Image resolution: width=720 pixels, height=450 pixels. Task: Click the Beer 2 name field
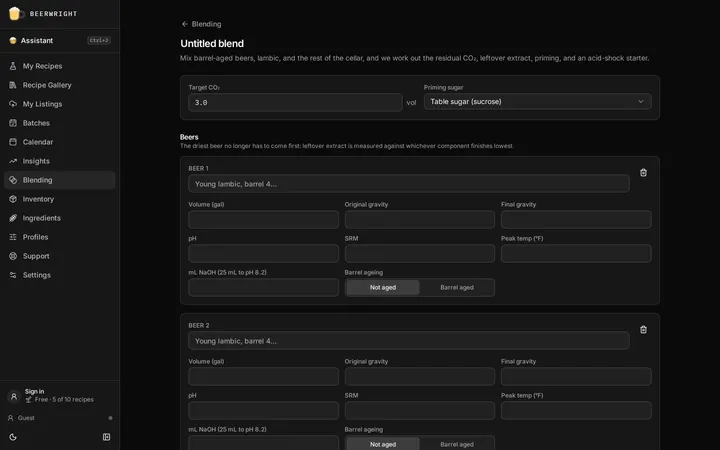pos(409,341)
